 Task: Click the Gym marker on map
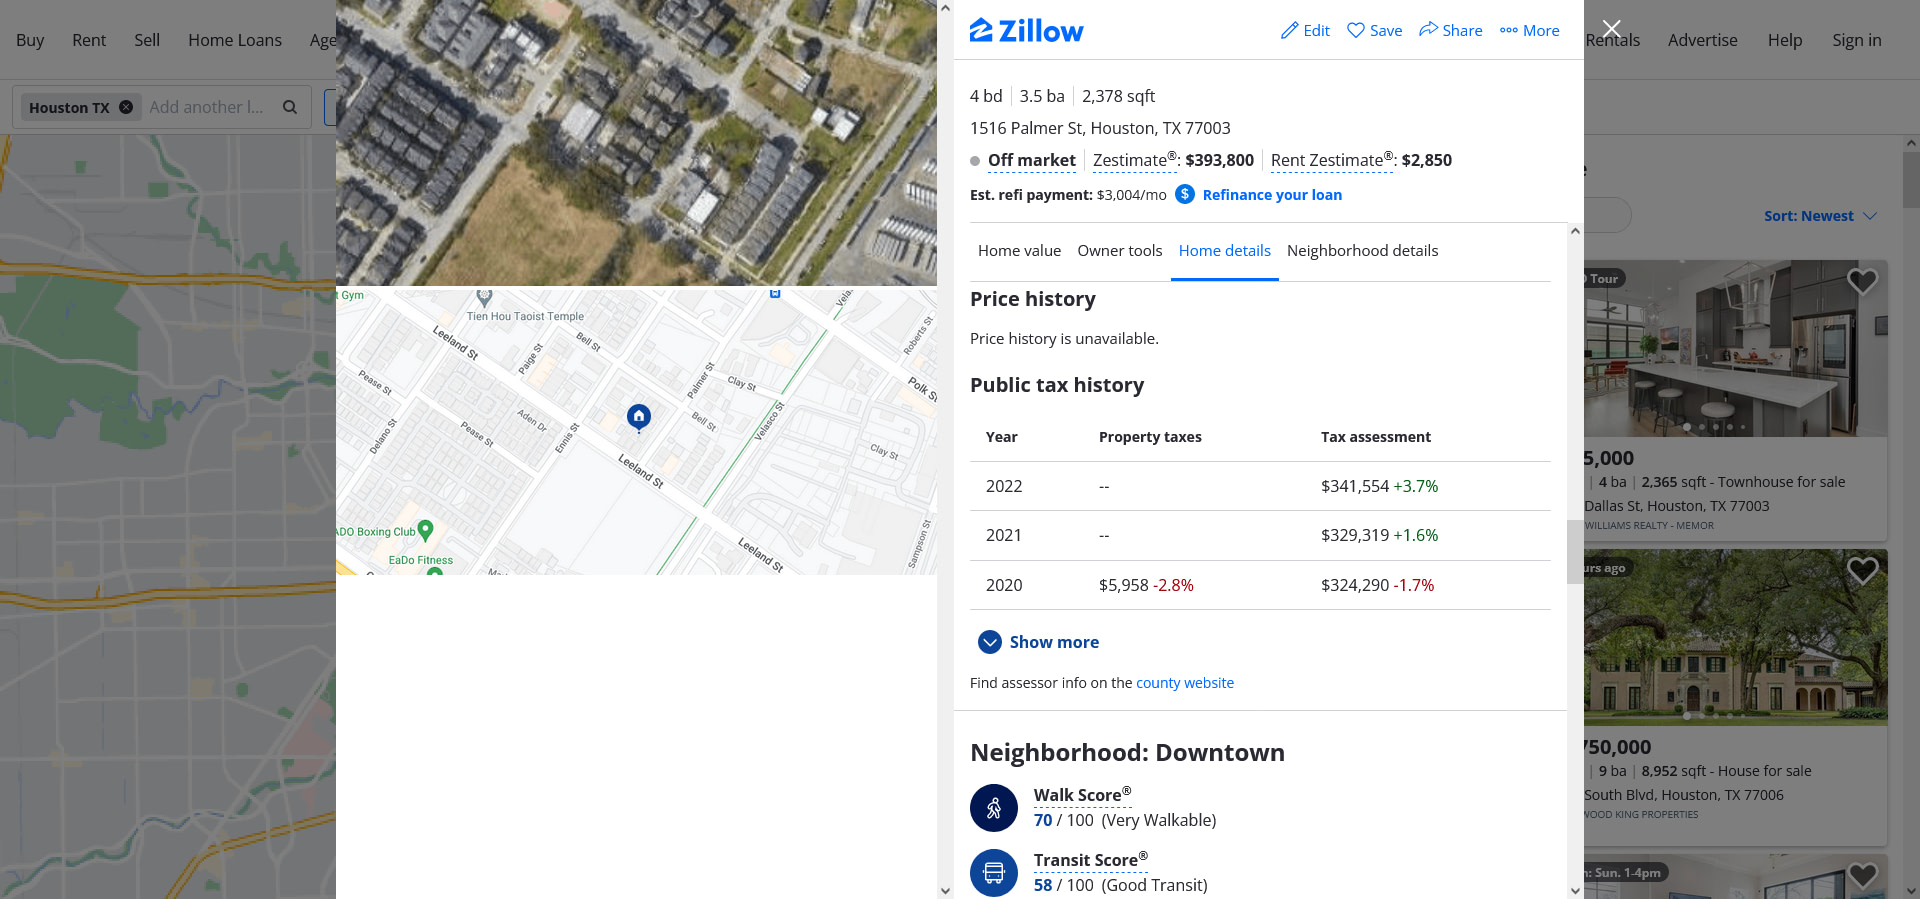(x=350, y=295)
